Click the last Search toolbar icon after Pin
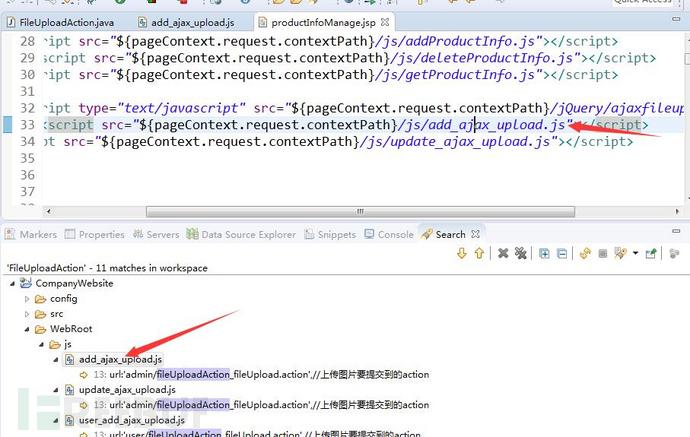Screen dimensions: 690x437 (x=674, y=253)
